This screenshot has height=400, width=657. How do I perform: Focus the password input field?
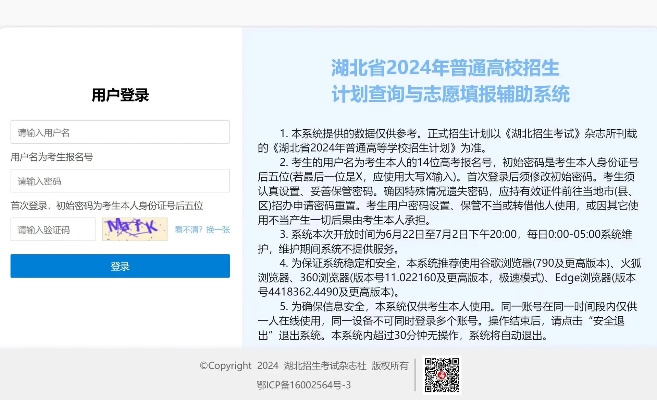(x=120, y=181)
